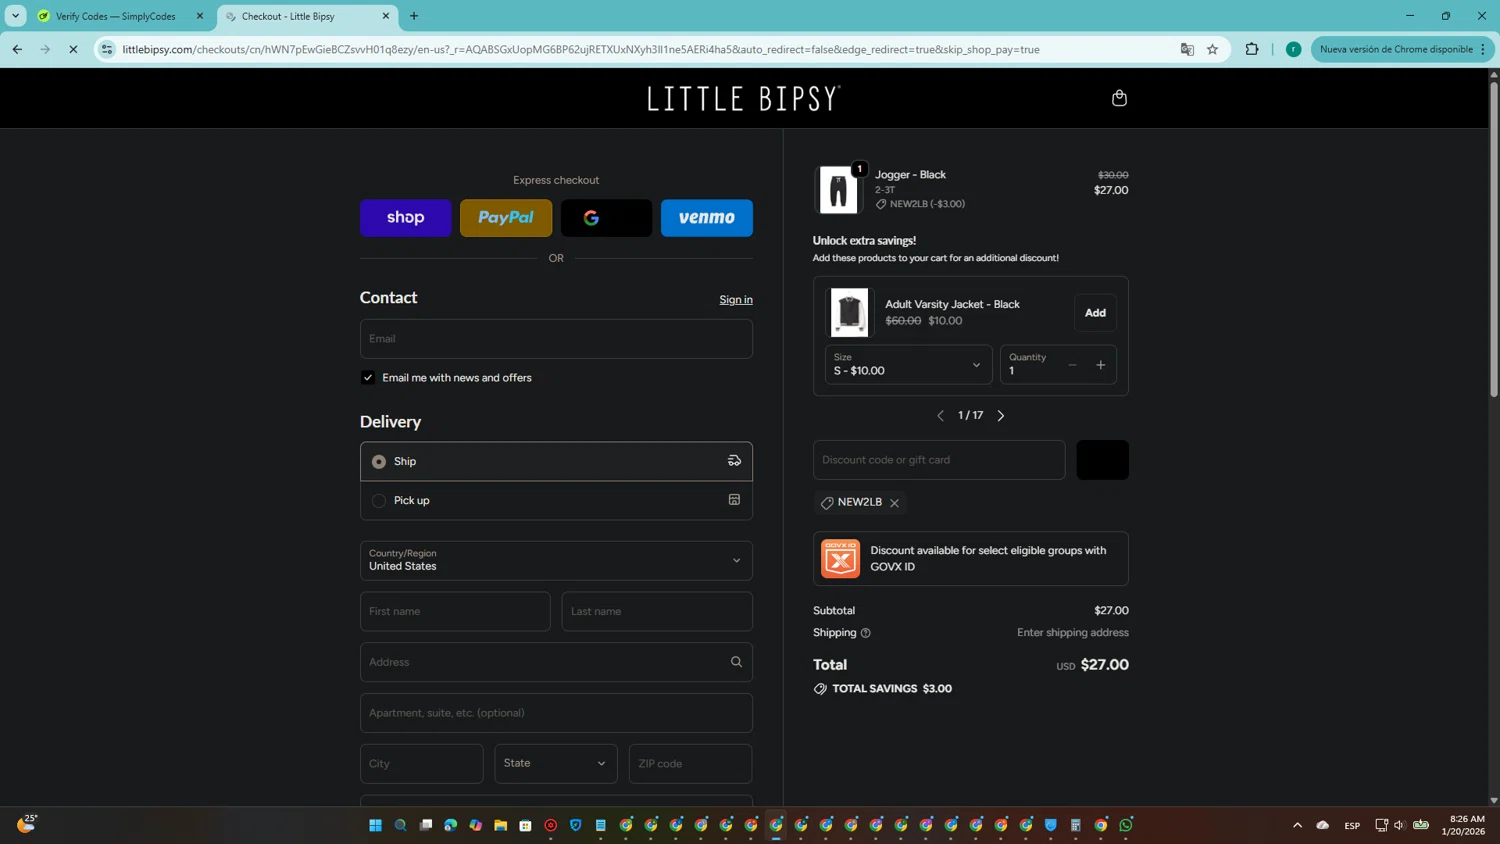
Task: Close the Verify Codes SimplyCodes tab
Action: (x=200, y=16)
